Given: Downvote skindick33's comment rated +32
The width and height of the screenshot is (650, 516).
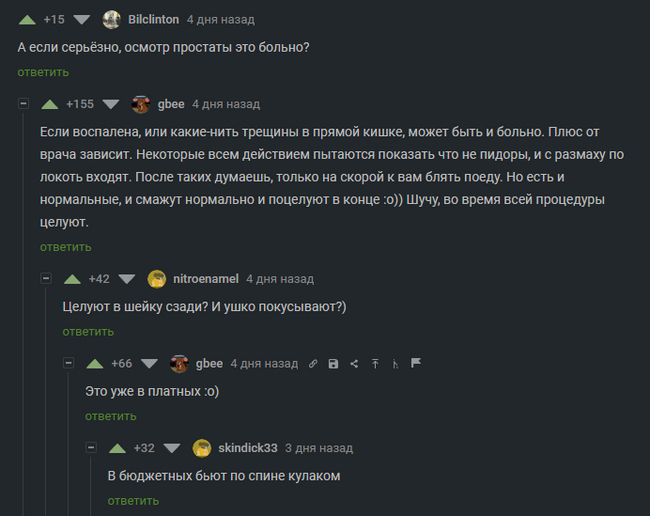Looking at the screenshot, I should [171, 448].
